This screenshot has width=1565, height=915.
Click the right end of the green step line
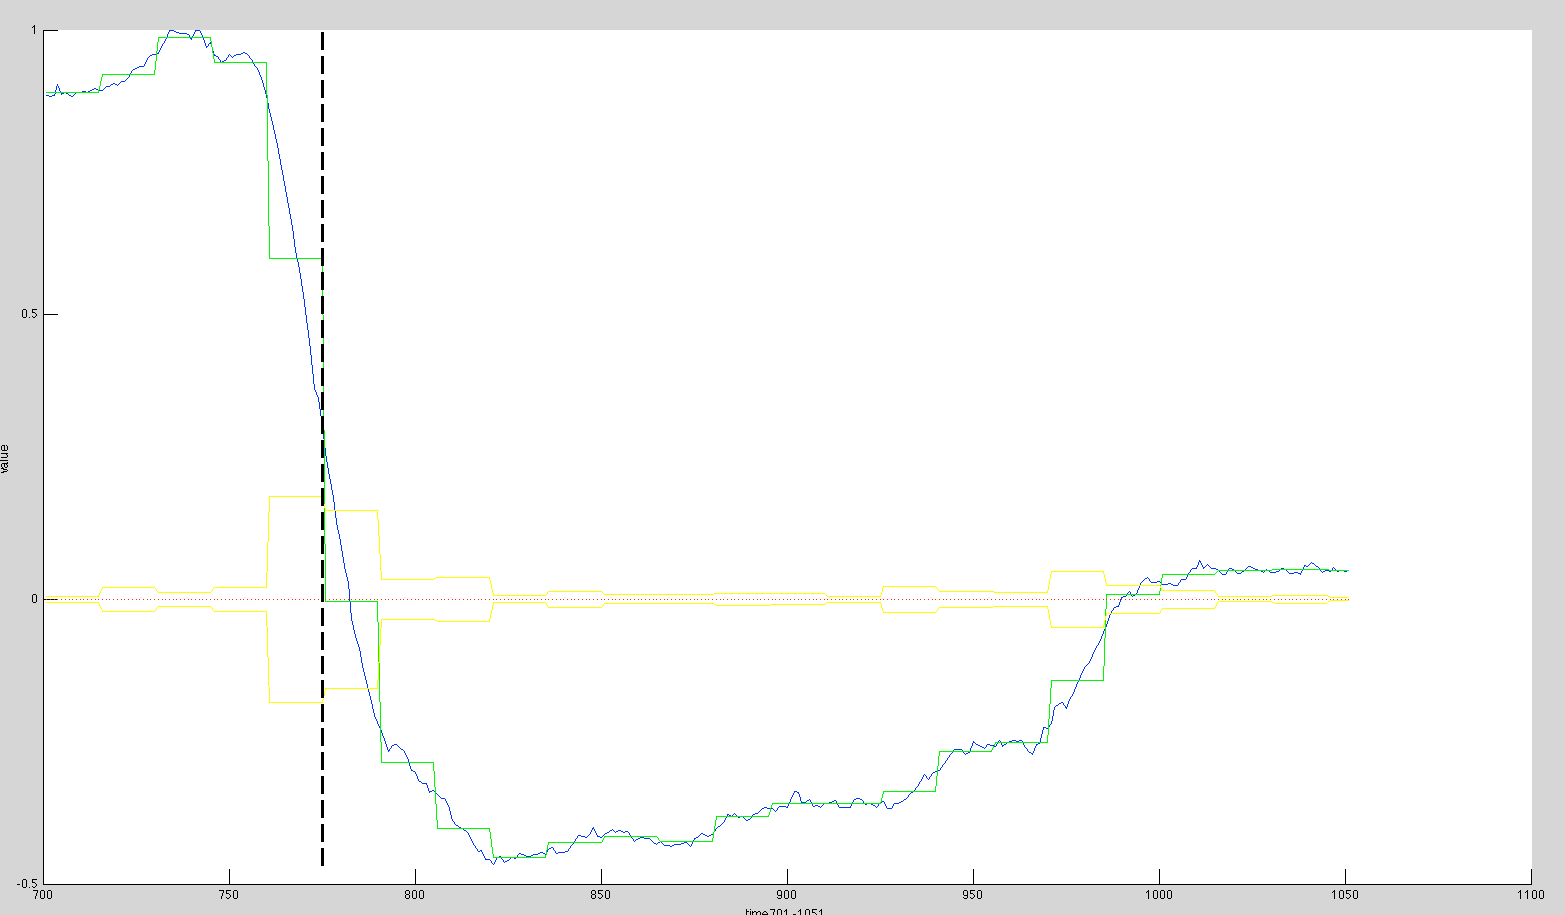tap(1348, 570)
